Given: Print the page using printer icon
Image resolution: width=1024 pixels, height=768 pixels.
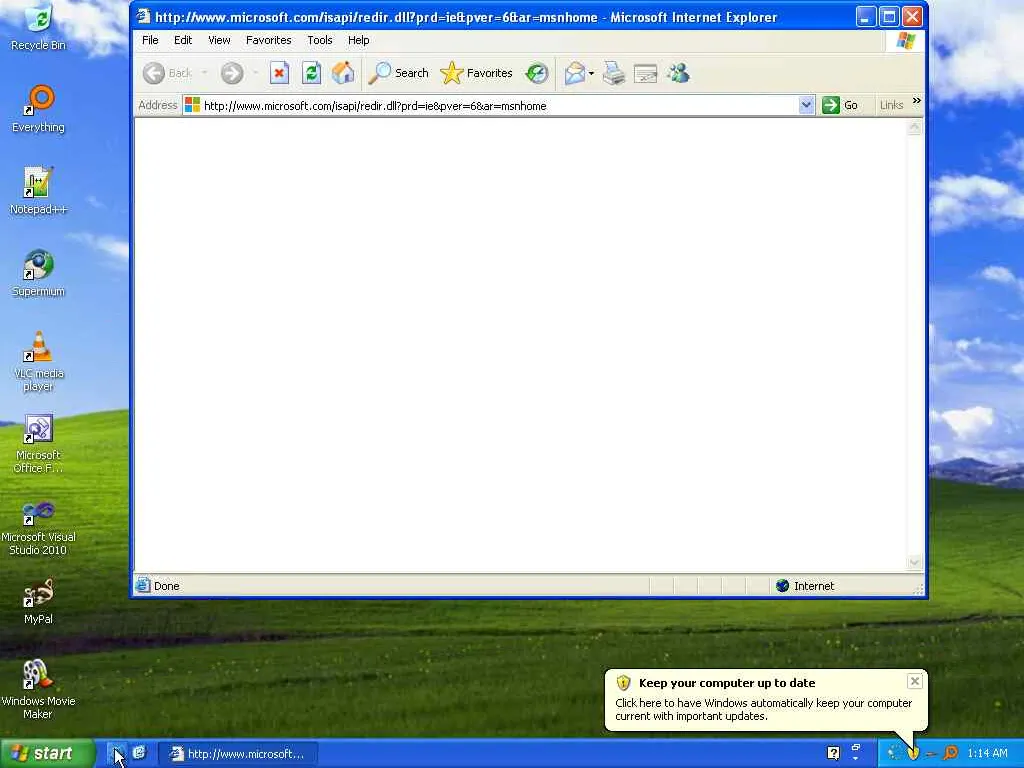Looking at the screenshot, I should tap(614, 73).
